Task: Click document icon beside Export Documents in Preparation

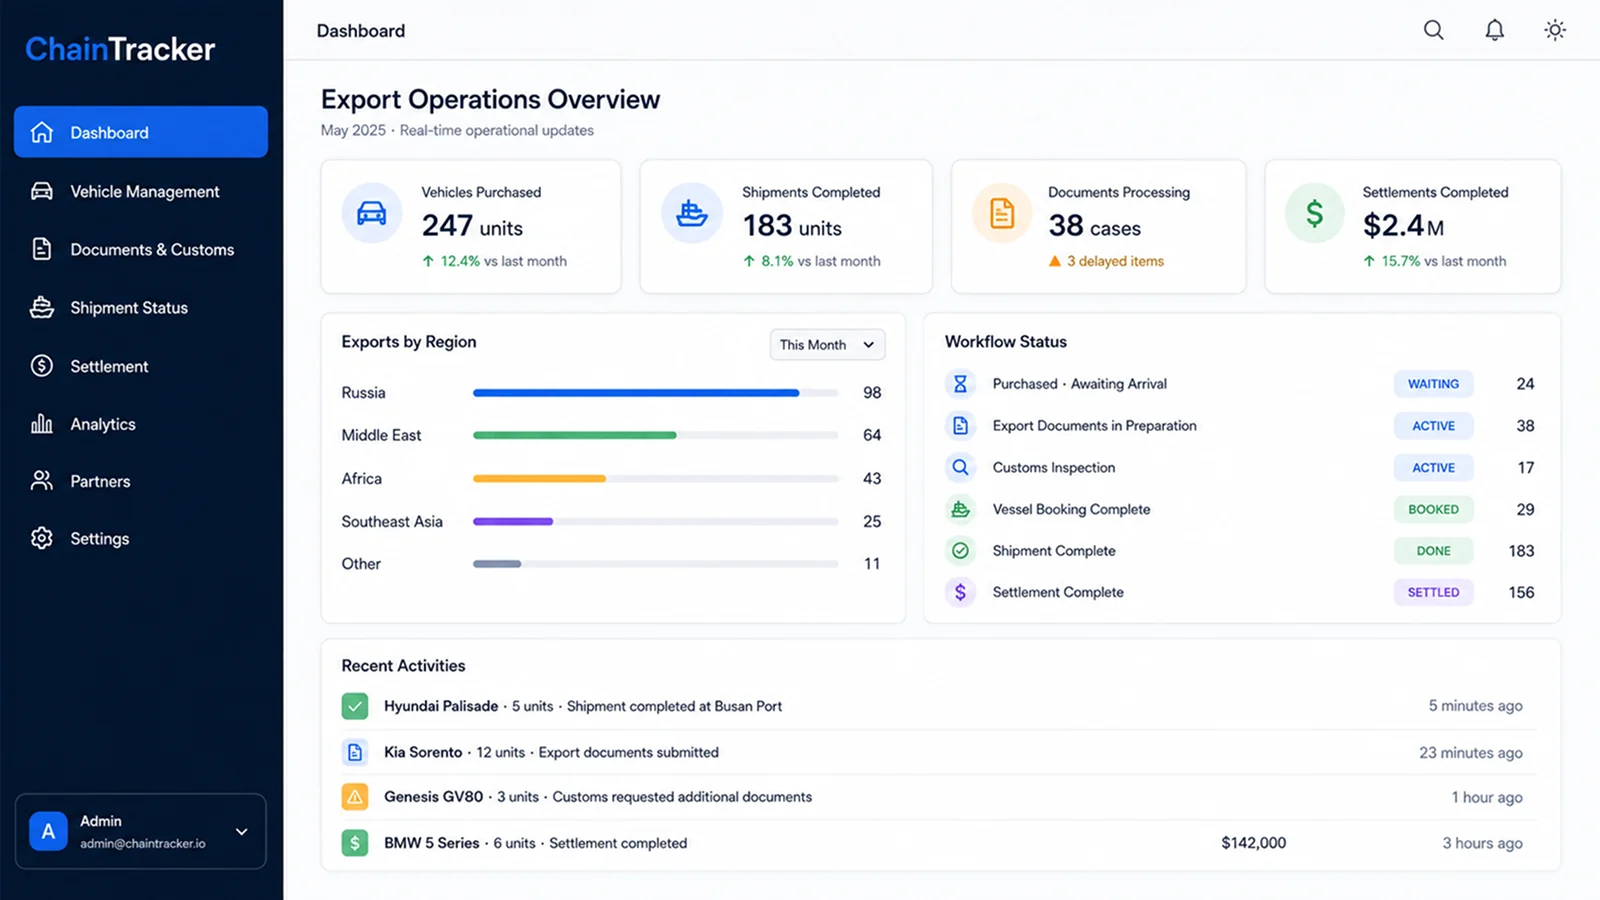Action: (960, 426)
